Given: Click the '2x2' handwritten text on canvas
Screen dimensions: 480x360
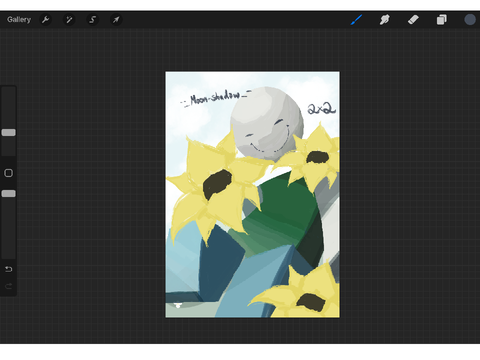Looking at the screenshot, I should 321,109.
